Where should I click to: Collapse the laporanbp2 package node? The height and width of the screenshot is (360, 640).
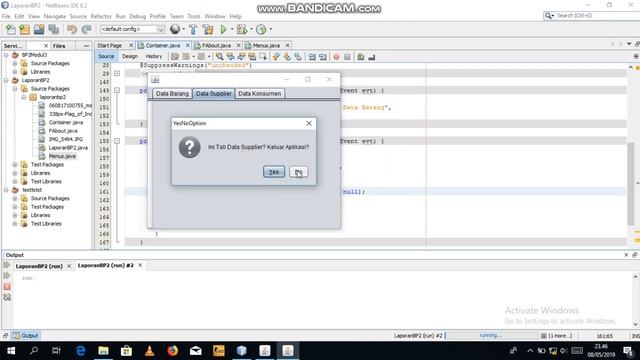point(24,97)
